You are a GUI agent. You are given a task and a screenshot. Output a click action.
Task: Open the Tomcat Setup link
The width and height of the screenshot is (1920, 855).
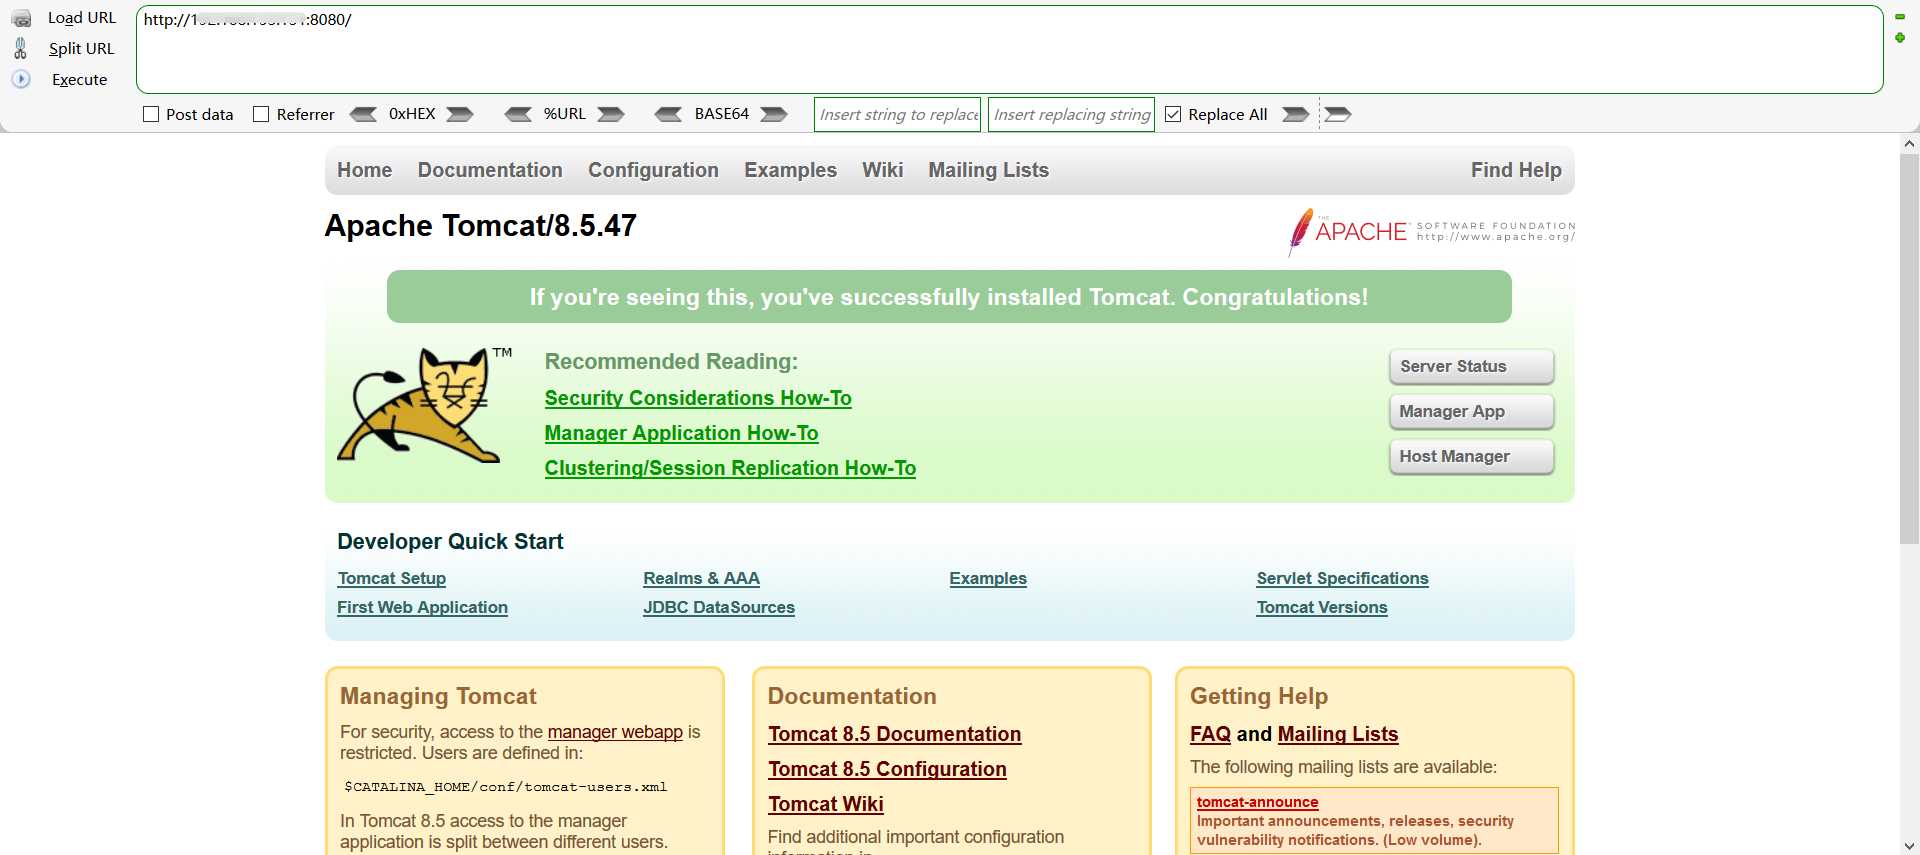392,578
